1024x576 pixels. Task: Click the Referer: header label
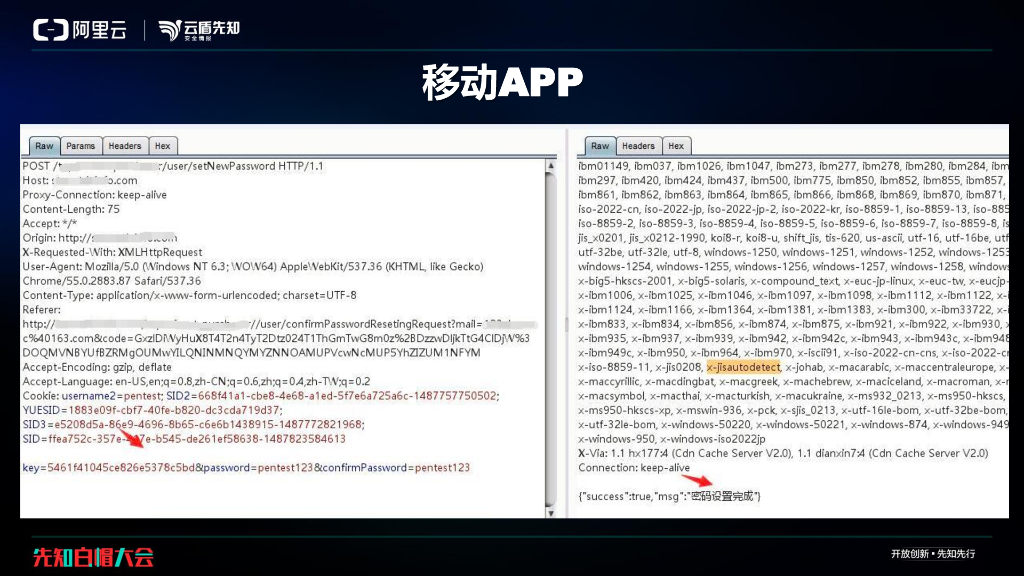point(41,310)
